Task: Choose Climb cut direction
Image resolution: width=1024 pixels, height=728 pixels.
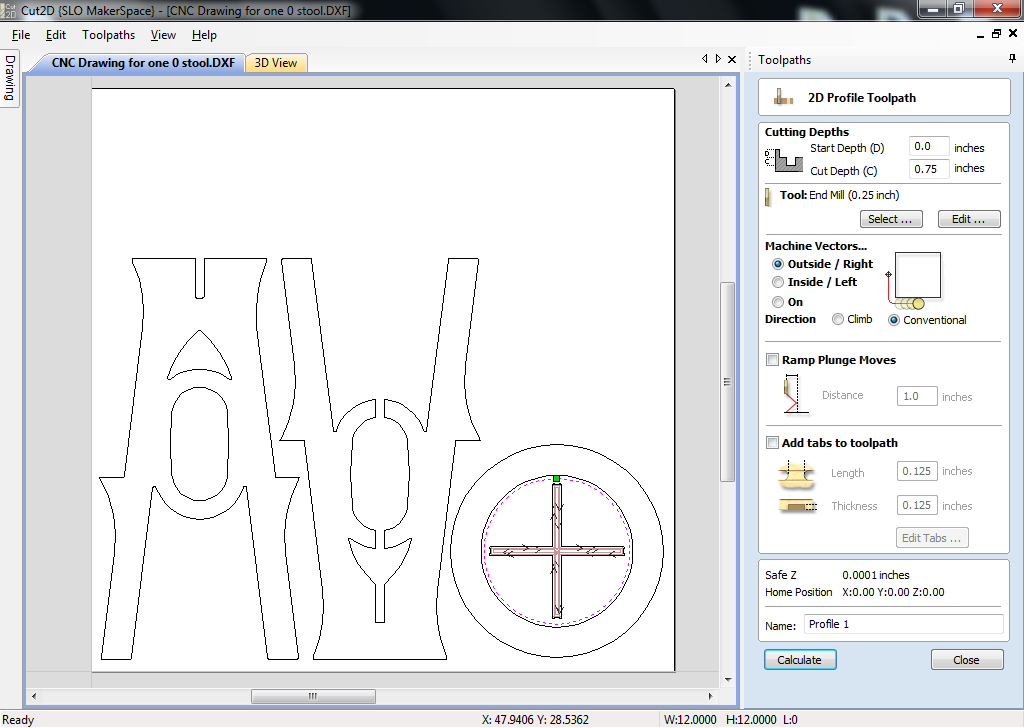Action: (x=838, y=319)
